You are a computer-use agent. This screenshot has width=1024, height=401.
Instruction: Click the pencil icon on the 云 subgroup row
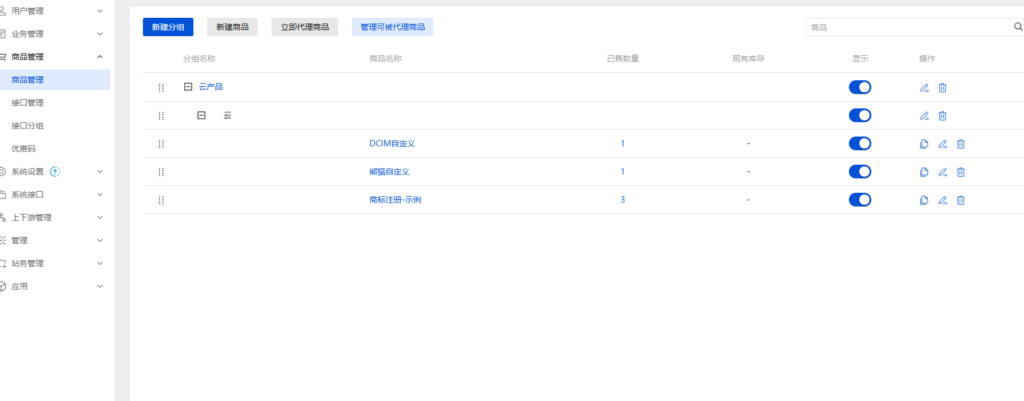click(924, 116)
